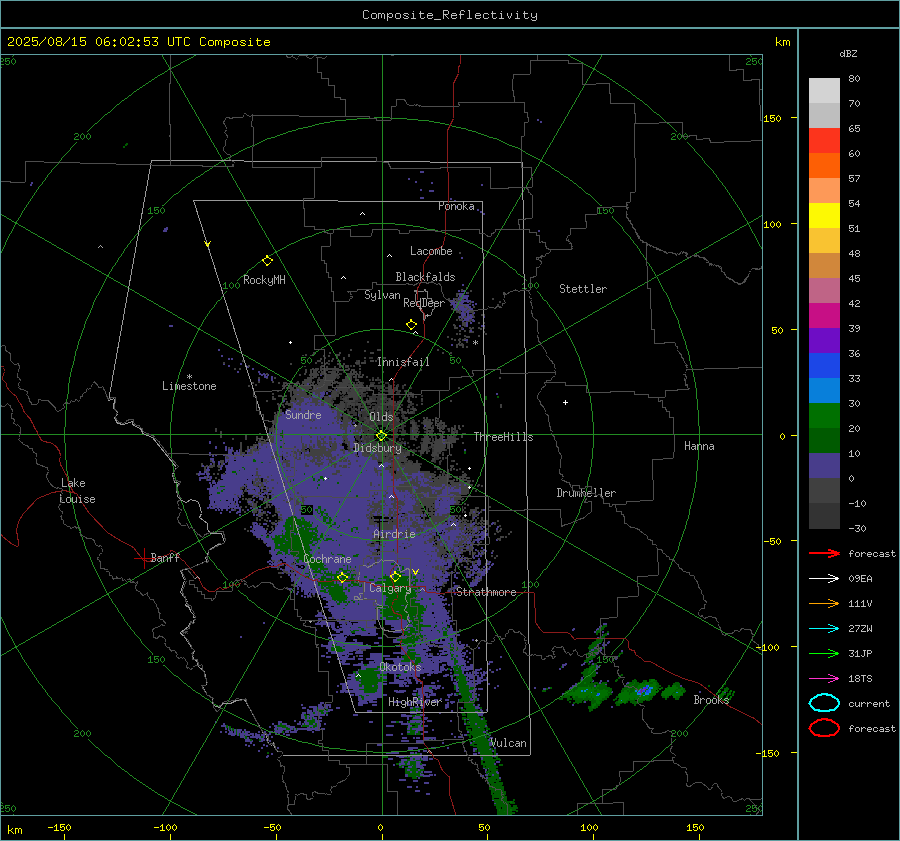Click the Airdrie city label

pos(394,534)
